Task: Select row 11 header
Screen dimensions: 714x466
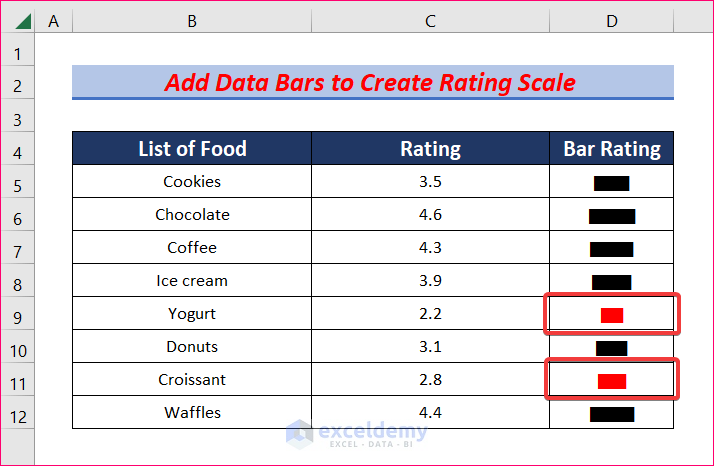Action: click(x=17, y=380)
